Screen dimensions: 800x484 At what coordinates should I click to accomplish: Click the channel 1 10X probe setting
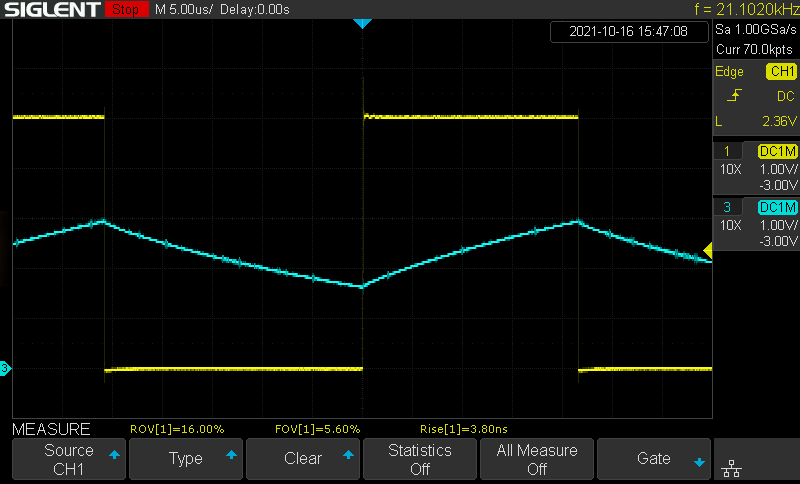[731, 169]
